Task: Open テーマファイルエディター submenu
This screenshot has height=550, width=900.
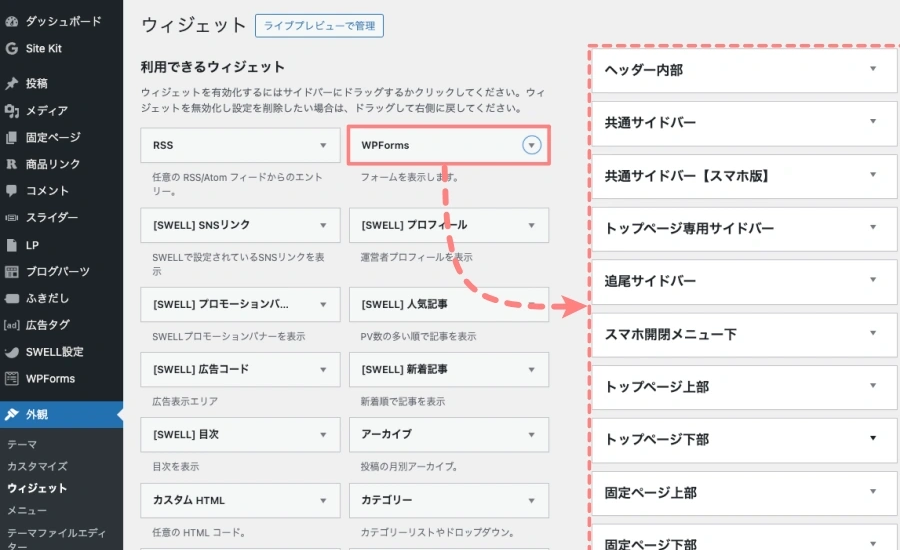Action: click(56, 540)
